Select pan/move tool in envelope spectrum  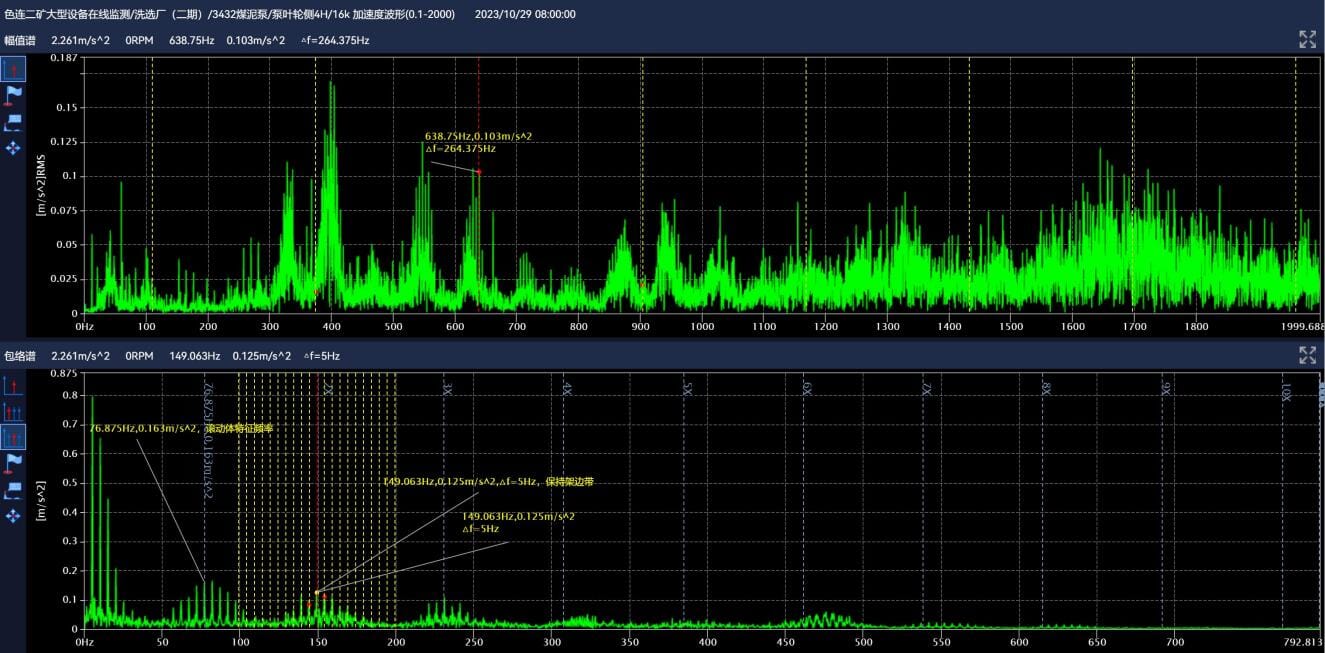[x=14, y=515]
